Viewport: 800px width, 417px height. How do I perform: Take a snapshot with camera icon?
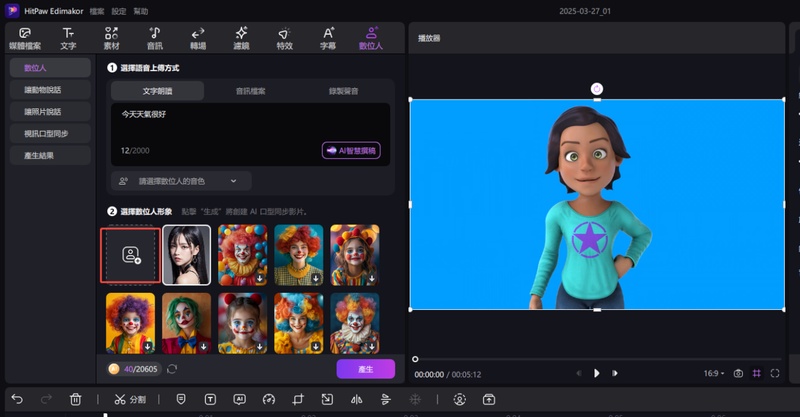pyautogui.click(x=738, y=374)
